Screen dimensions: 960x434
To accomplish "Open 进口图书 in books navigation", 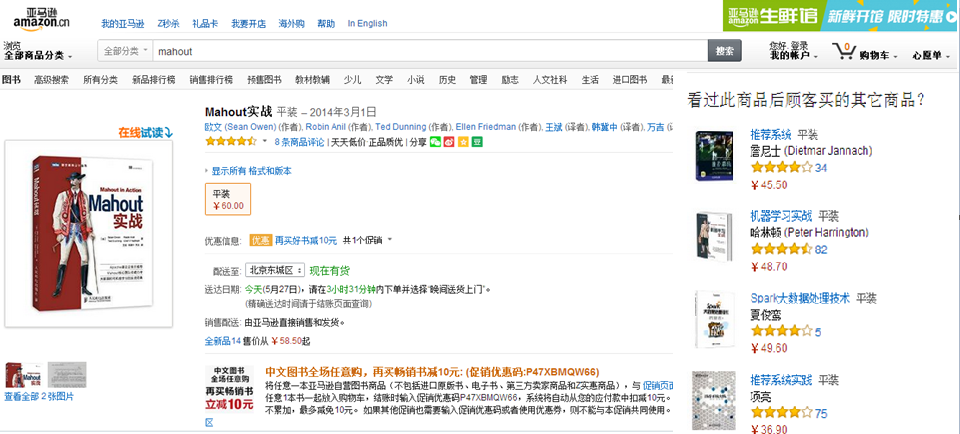I will [x=630, y=80].
